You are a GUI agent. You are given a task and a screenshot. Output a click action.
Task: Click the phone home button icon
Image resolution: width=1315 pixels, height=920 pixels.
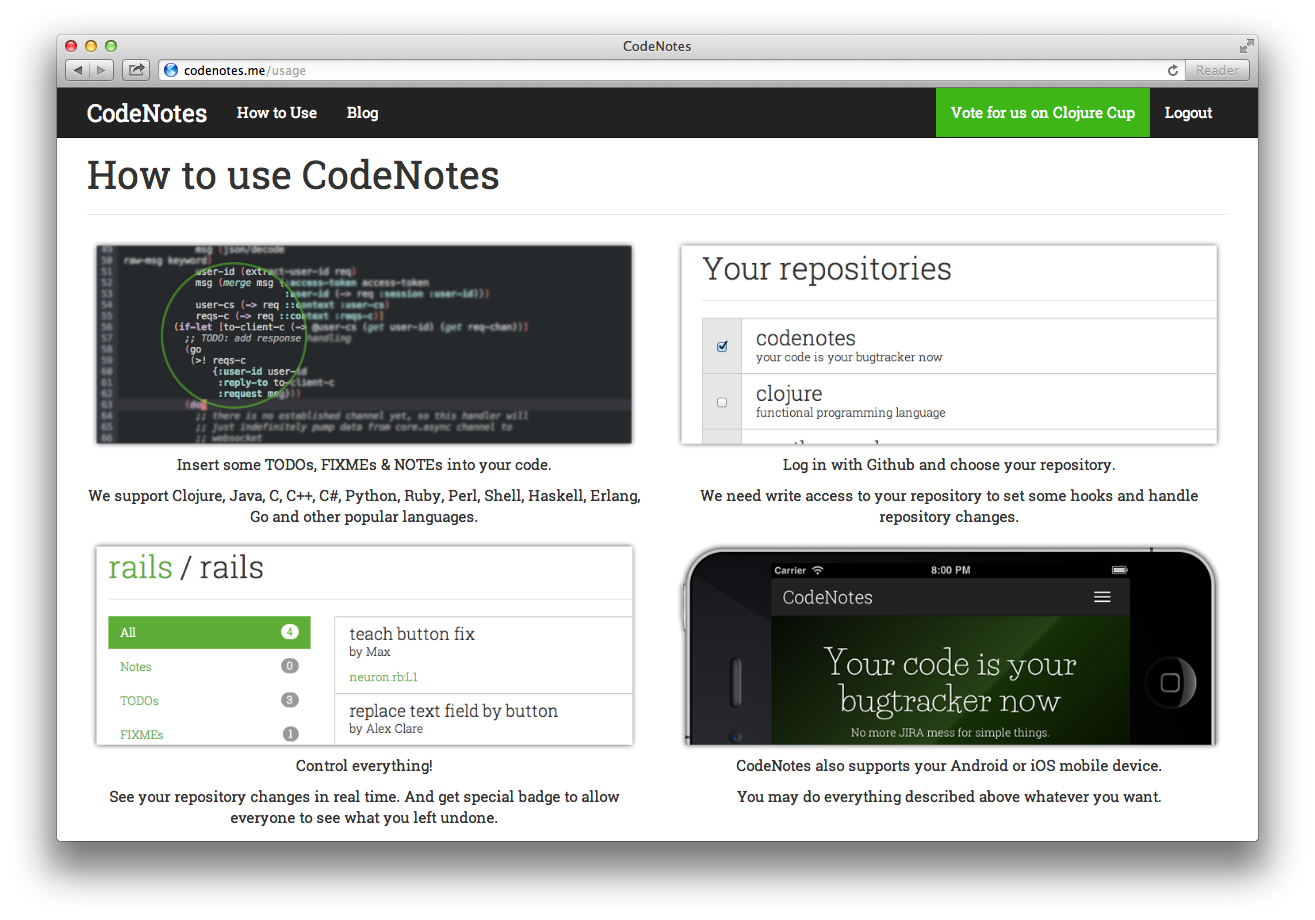(1170, 683)
